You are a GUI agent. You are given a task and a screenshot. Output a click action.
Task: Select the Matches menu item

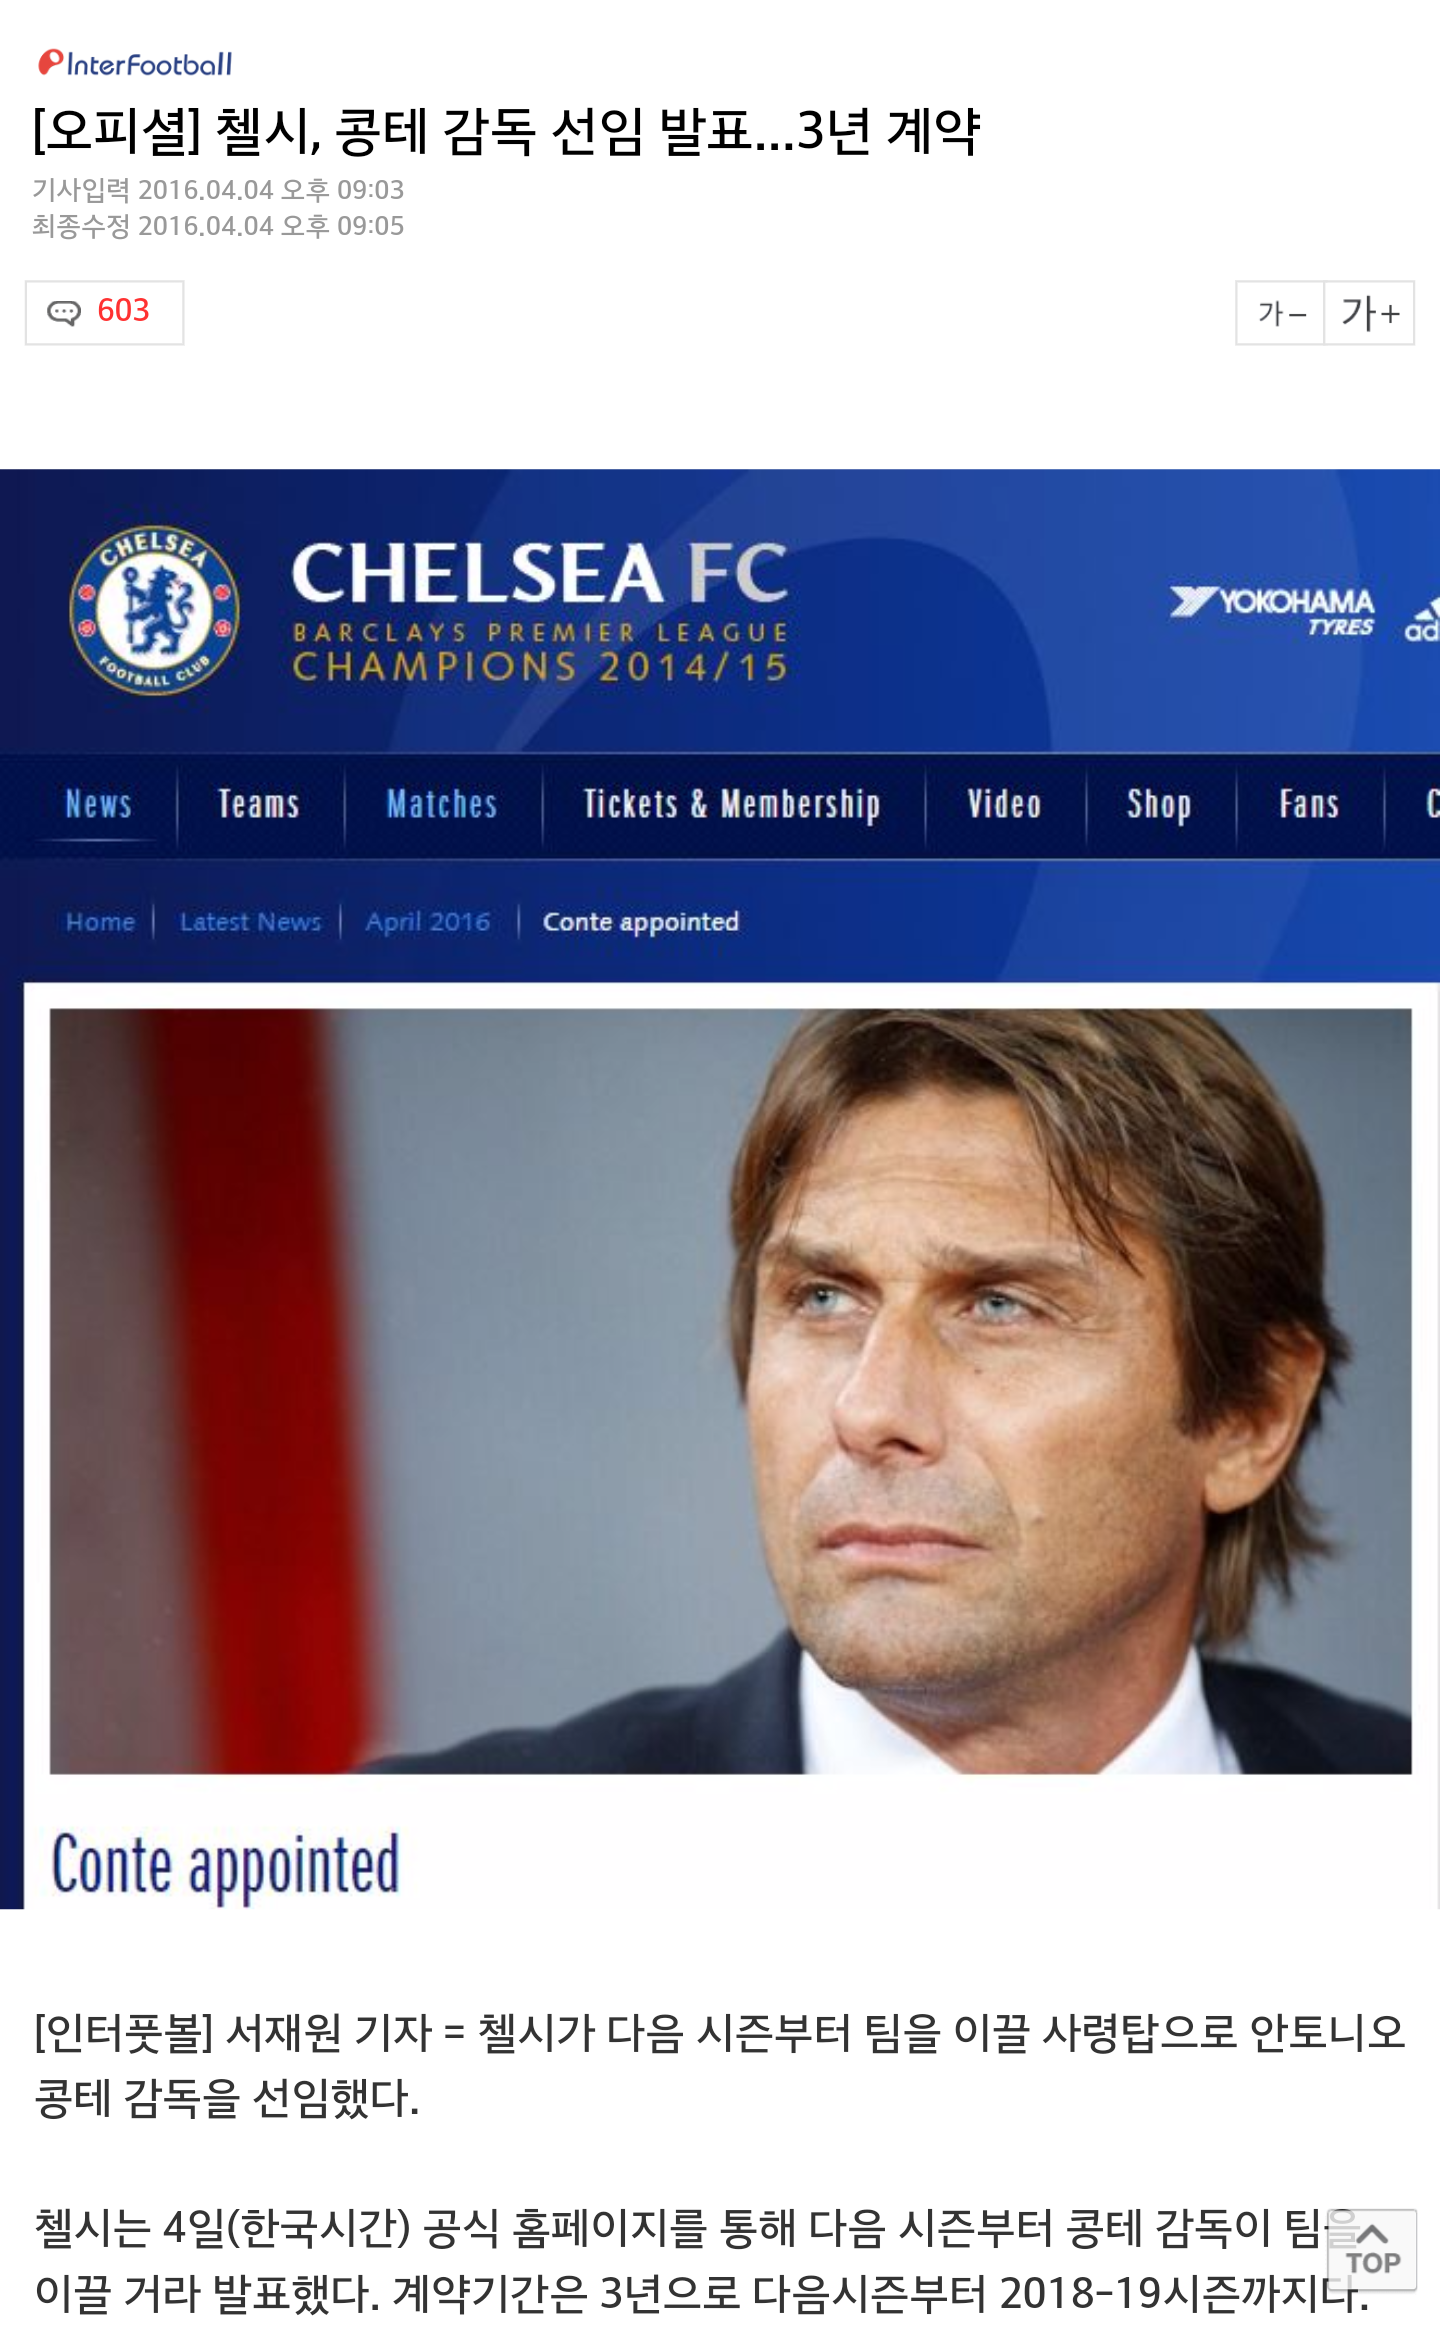442,804
